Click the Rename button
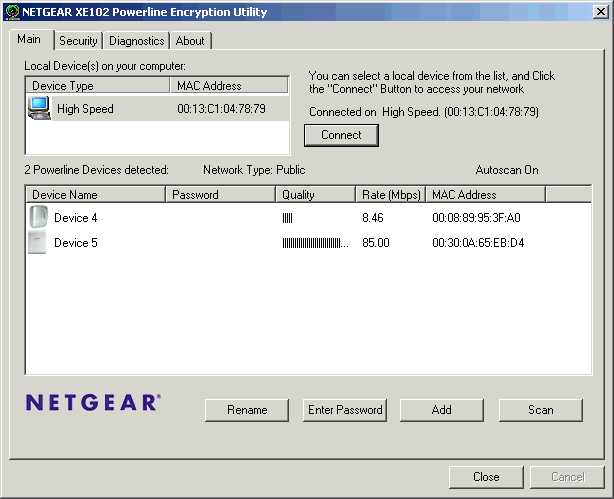This screenshot has height=499, width=614. (247, 410)
